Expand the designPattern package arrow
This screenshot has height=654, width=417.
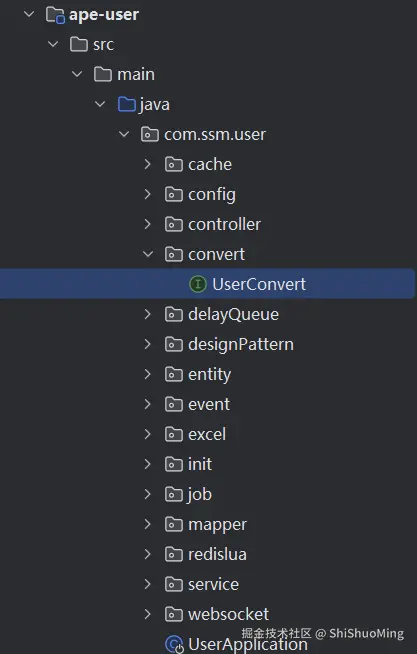point(148,344)
